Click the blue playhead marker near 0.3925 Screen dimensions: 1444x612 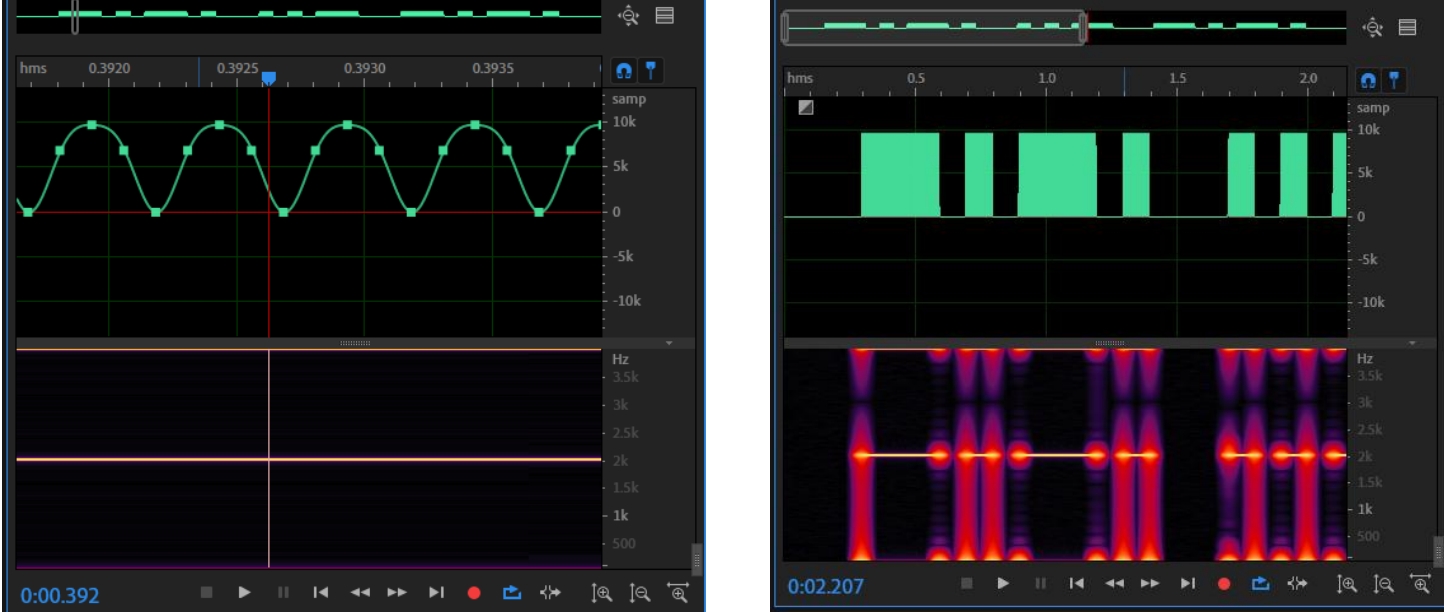click(x=268, y=78)
